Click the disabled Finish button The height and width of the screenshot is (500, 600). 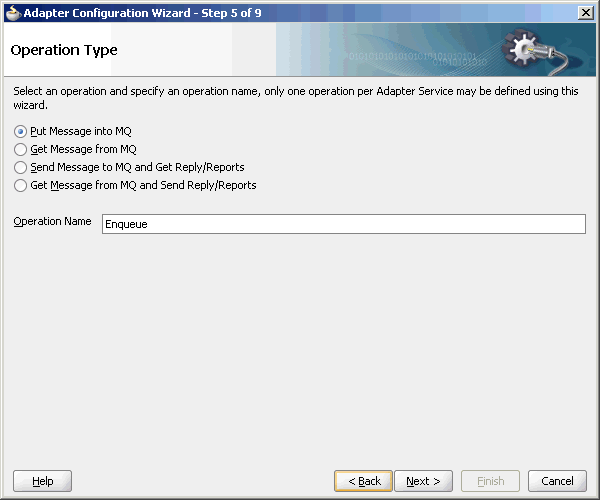[x=491, y=481]
